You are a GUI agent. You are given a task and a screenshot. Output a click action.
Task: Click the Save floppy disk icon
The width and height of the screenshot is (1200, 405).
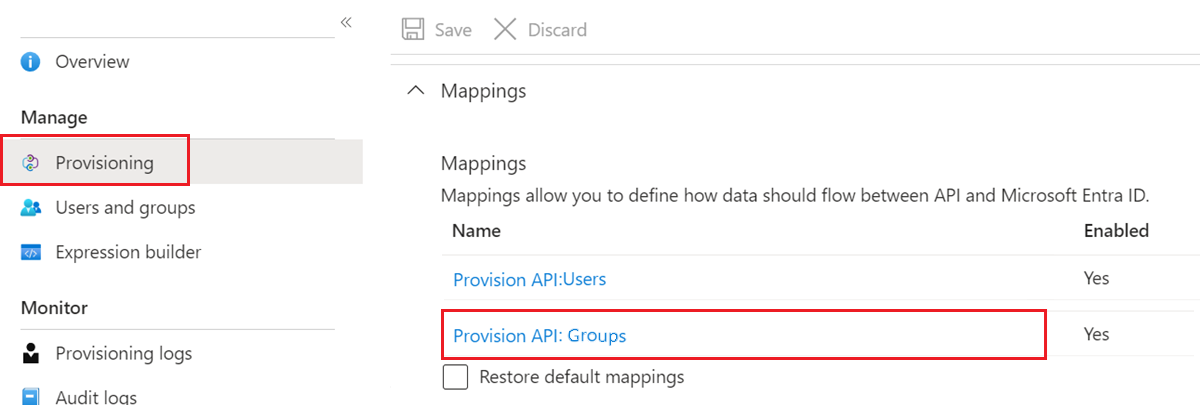pyautogui.click(x=412, y=30)
